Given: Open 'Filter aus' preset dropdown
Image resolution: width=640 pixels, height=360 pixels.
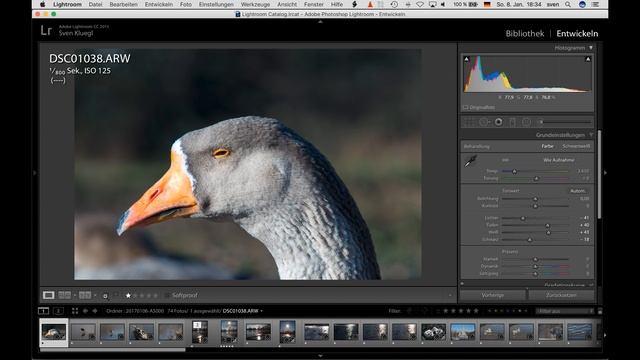Looking at the screenshot, I should coord(565,311).
